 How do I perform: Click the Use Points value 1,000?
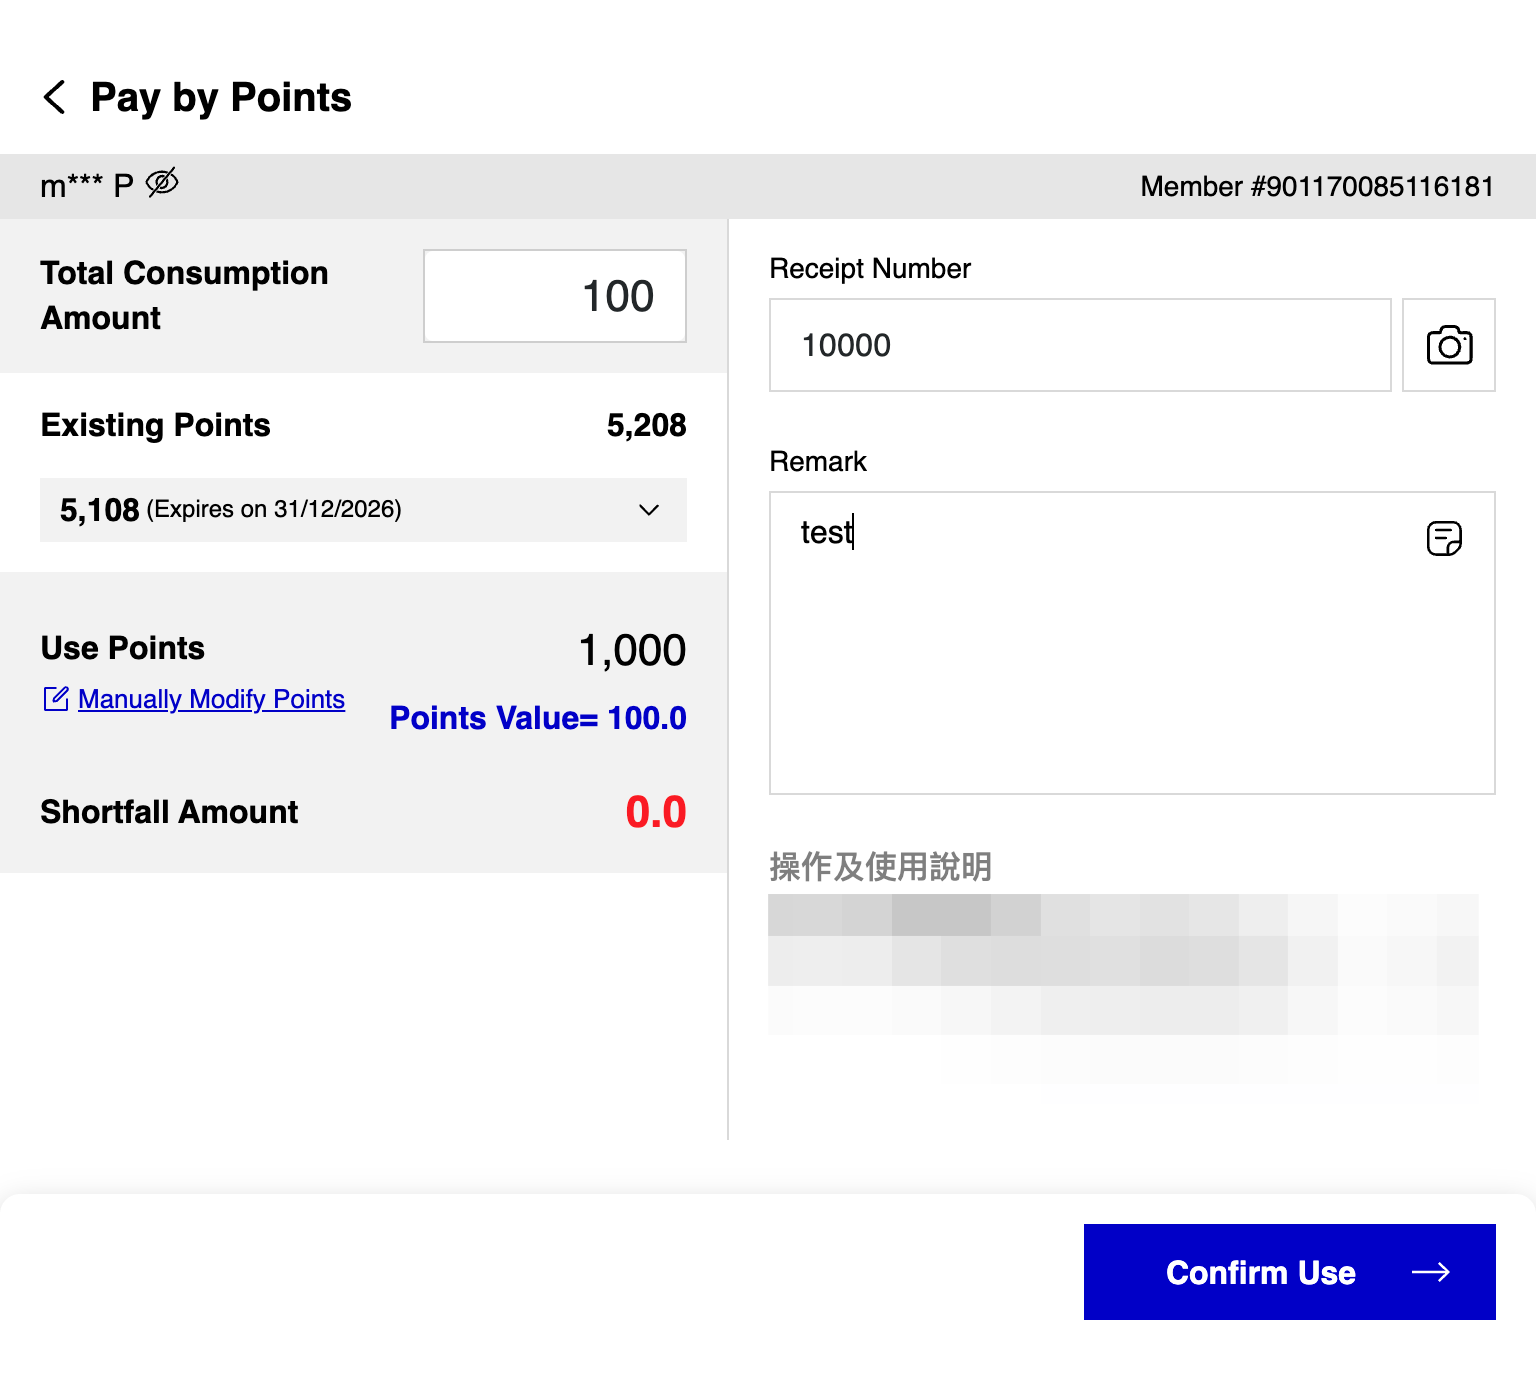(x=632, y=651)
